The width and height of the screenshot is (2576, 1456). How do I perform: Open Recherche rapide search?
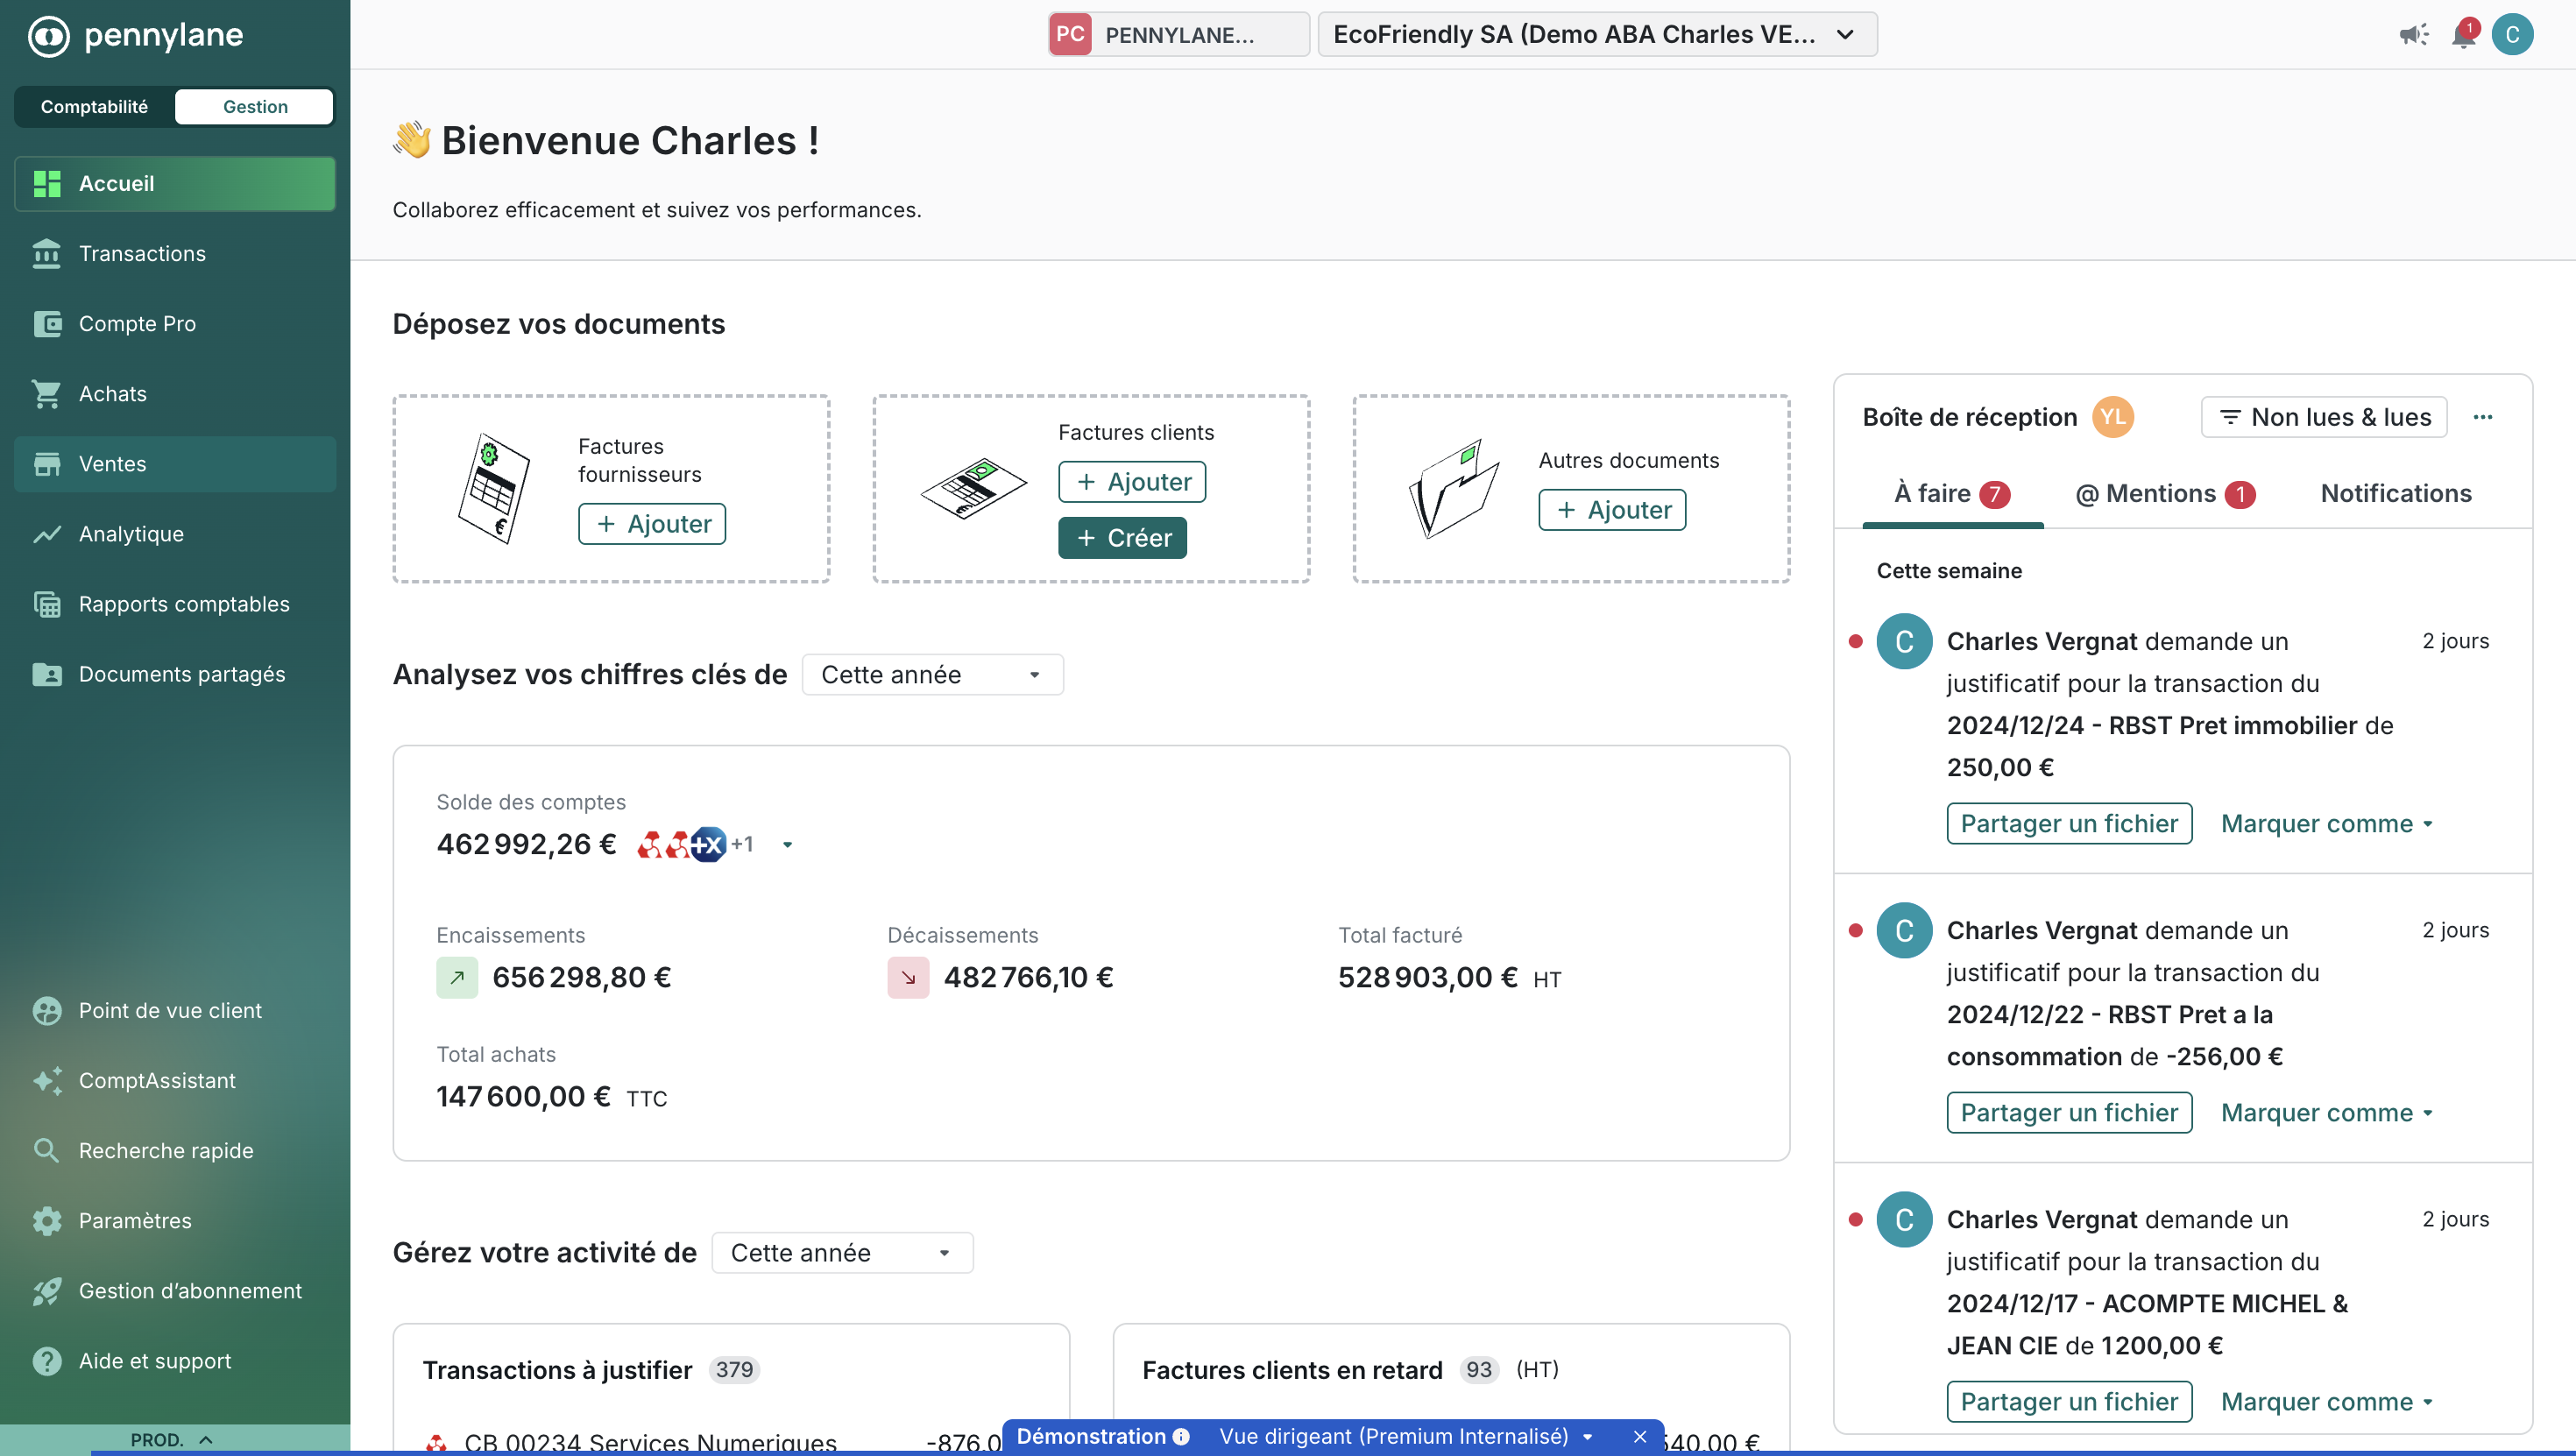[x=166, y=1151]
